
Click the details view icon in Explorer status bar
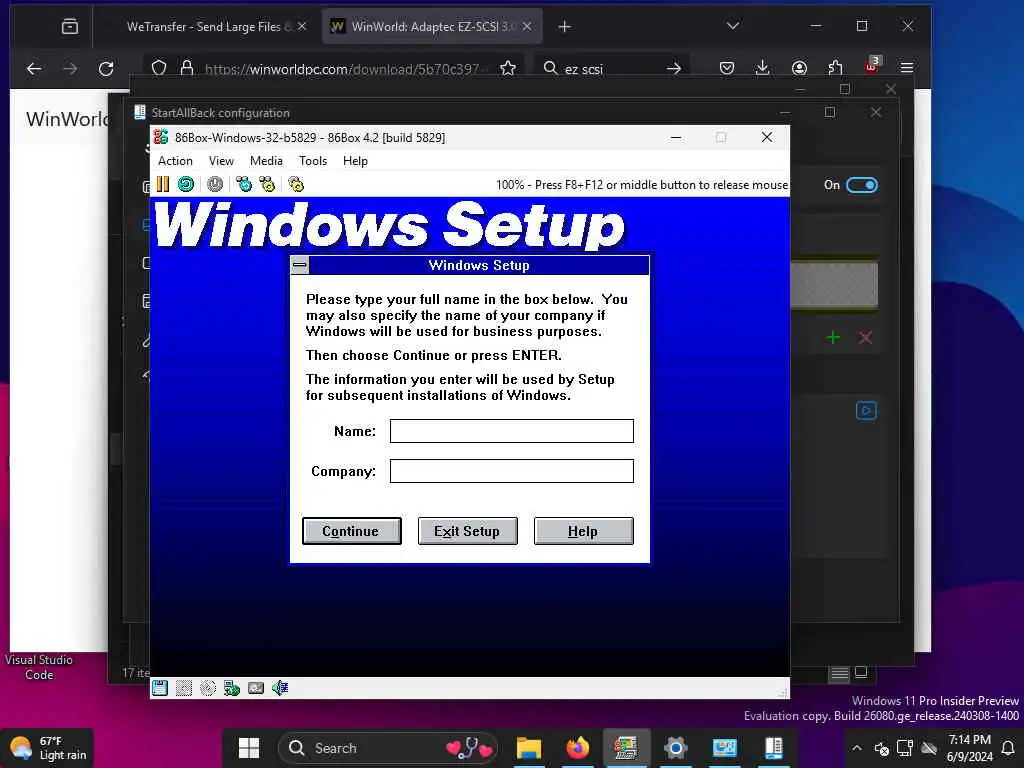(x=840, y=673)
